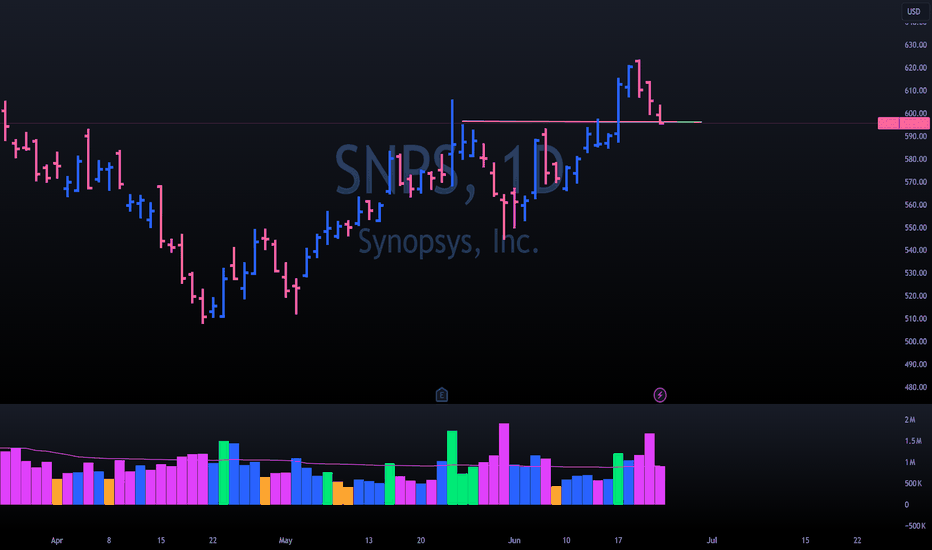Viewport: 932px width, 550px height.
Task: Click the 1.5M volume axis label
Action: pyautogui.click(x=913, y=441)
